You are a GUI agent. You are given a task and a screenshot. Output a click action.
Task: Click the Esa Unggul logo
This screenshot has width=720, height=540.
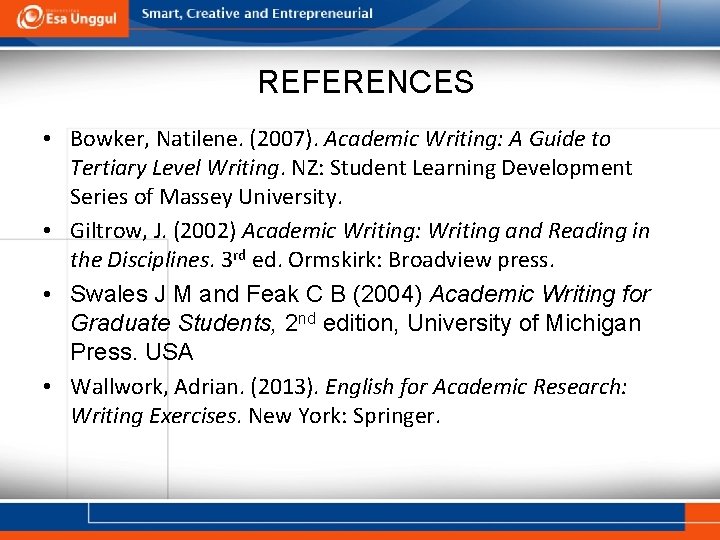click(x=66, y=18)
